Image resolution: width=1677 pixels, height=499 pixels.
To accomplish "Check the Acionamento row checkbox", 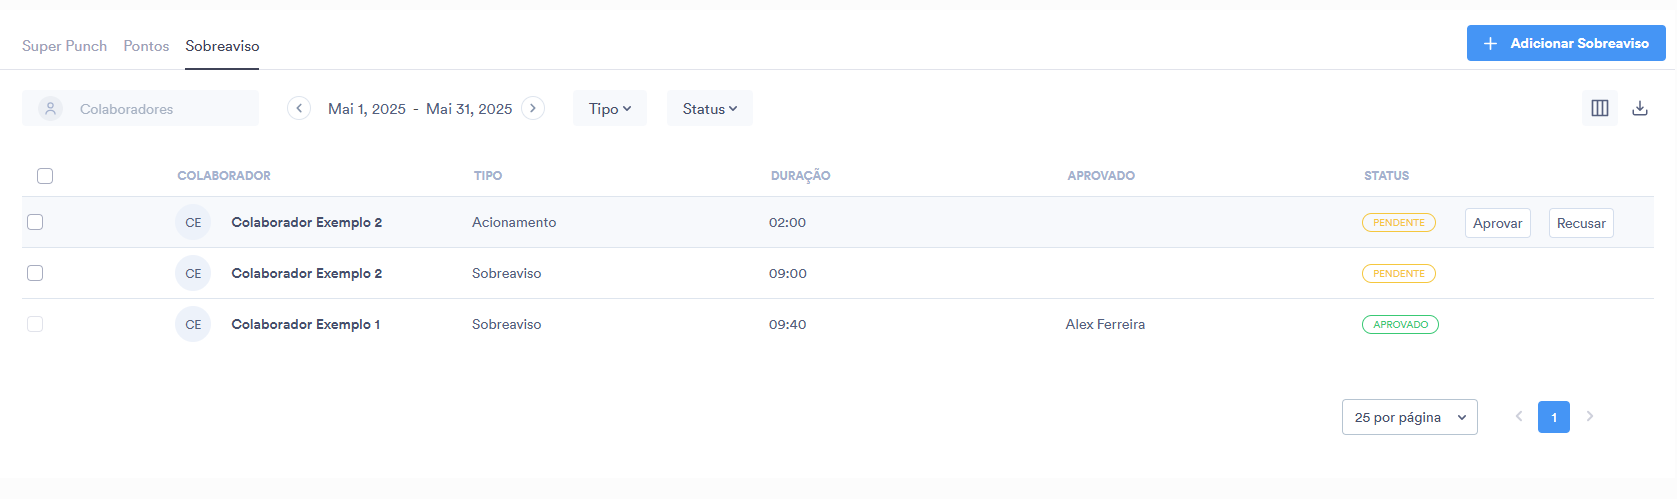I will click(x=35, y=222).
